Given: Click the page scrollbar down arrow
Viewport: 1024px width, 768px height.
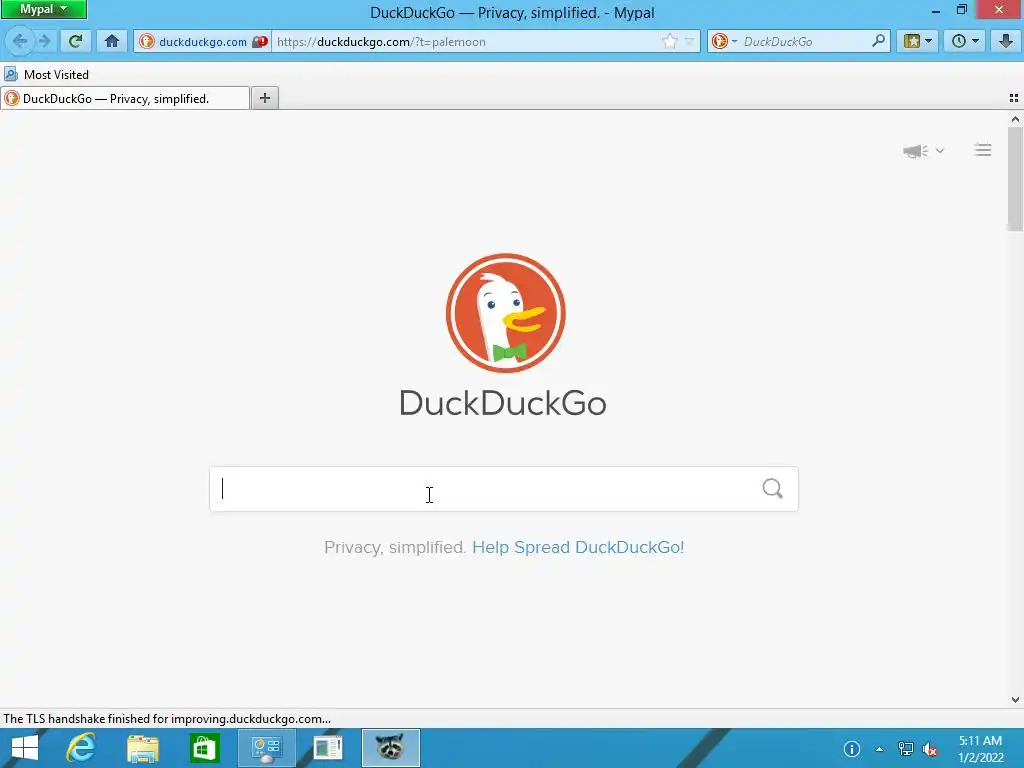Looking at the screenshot, I should tap(1015, 700).
